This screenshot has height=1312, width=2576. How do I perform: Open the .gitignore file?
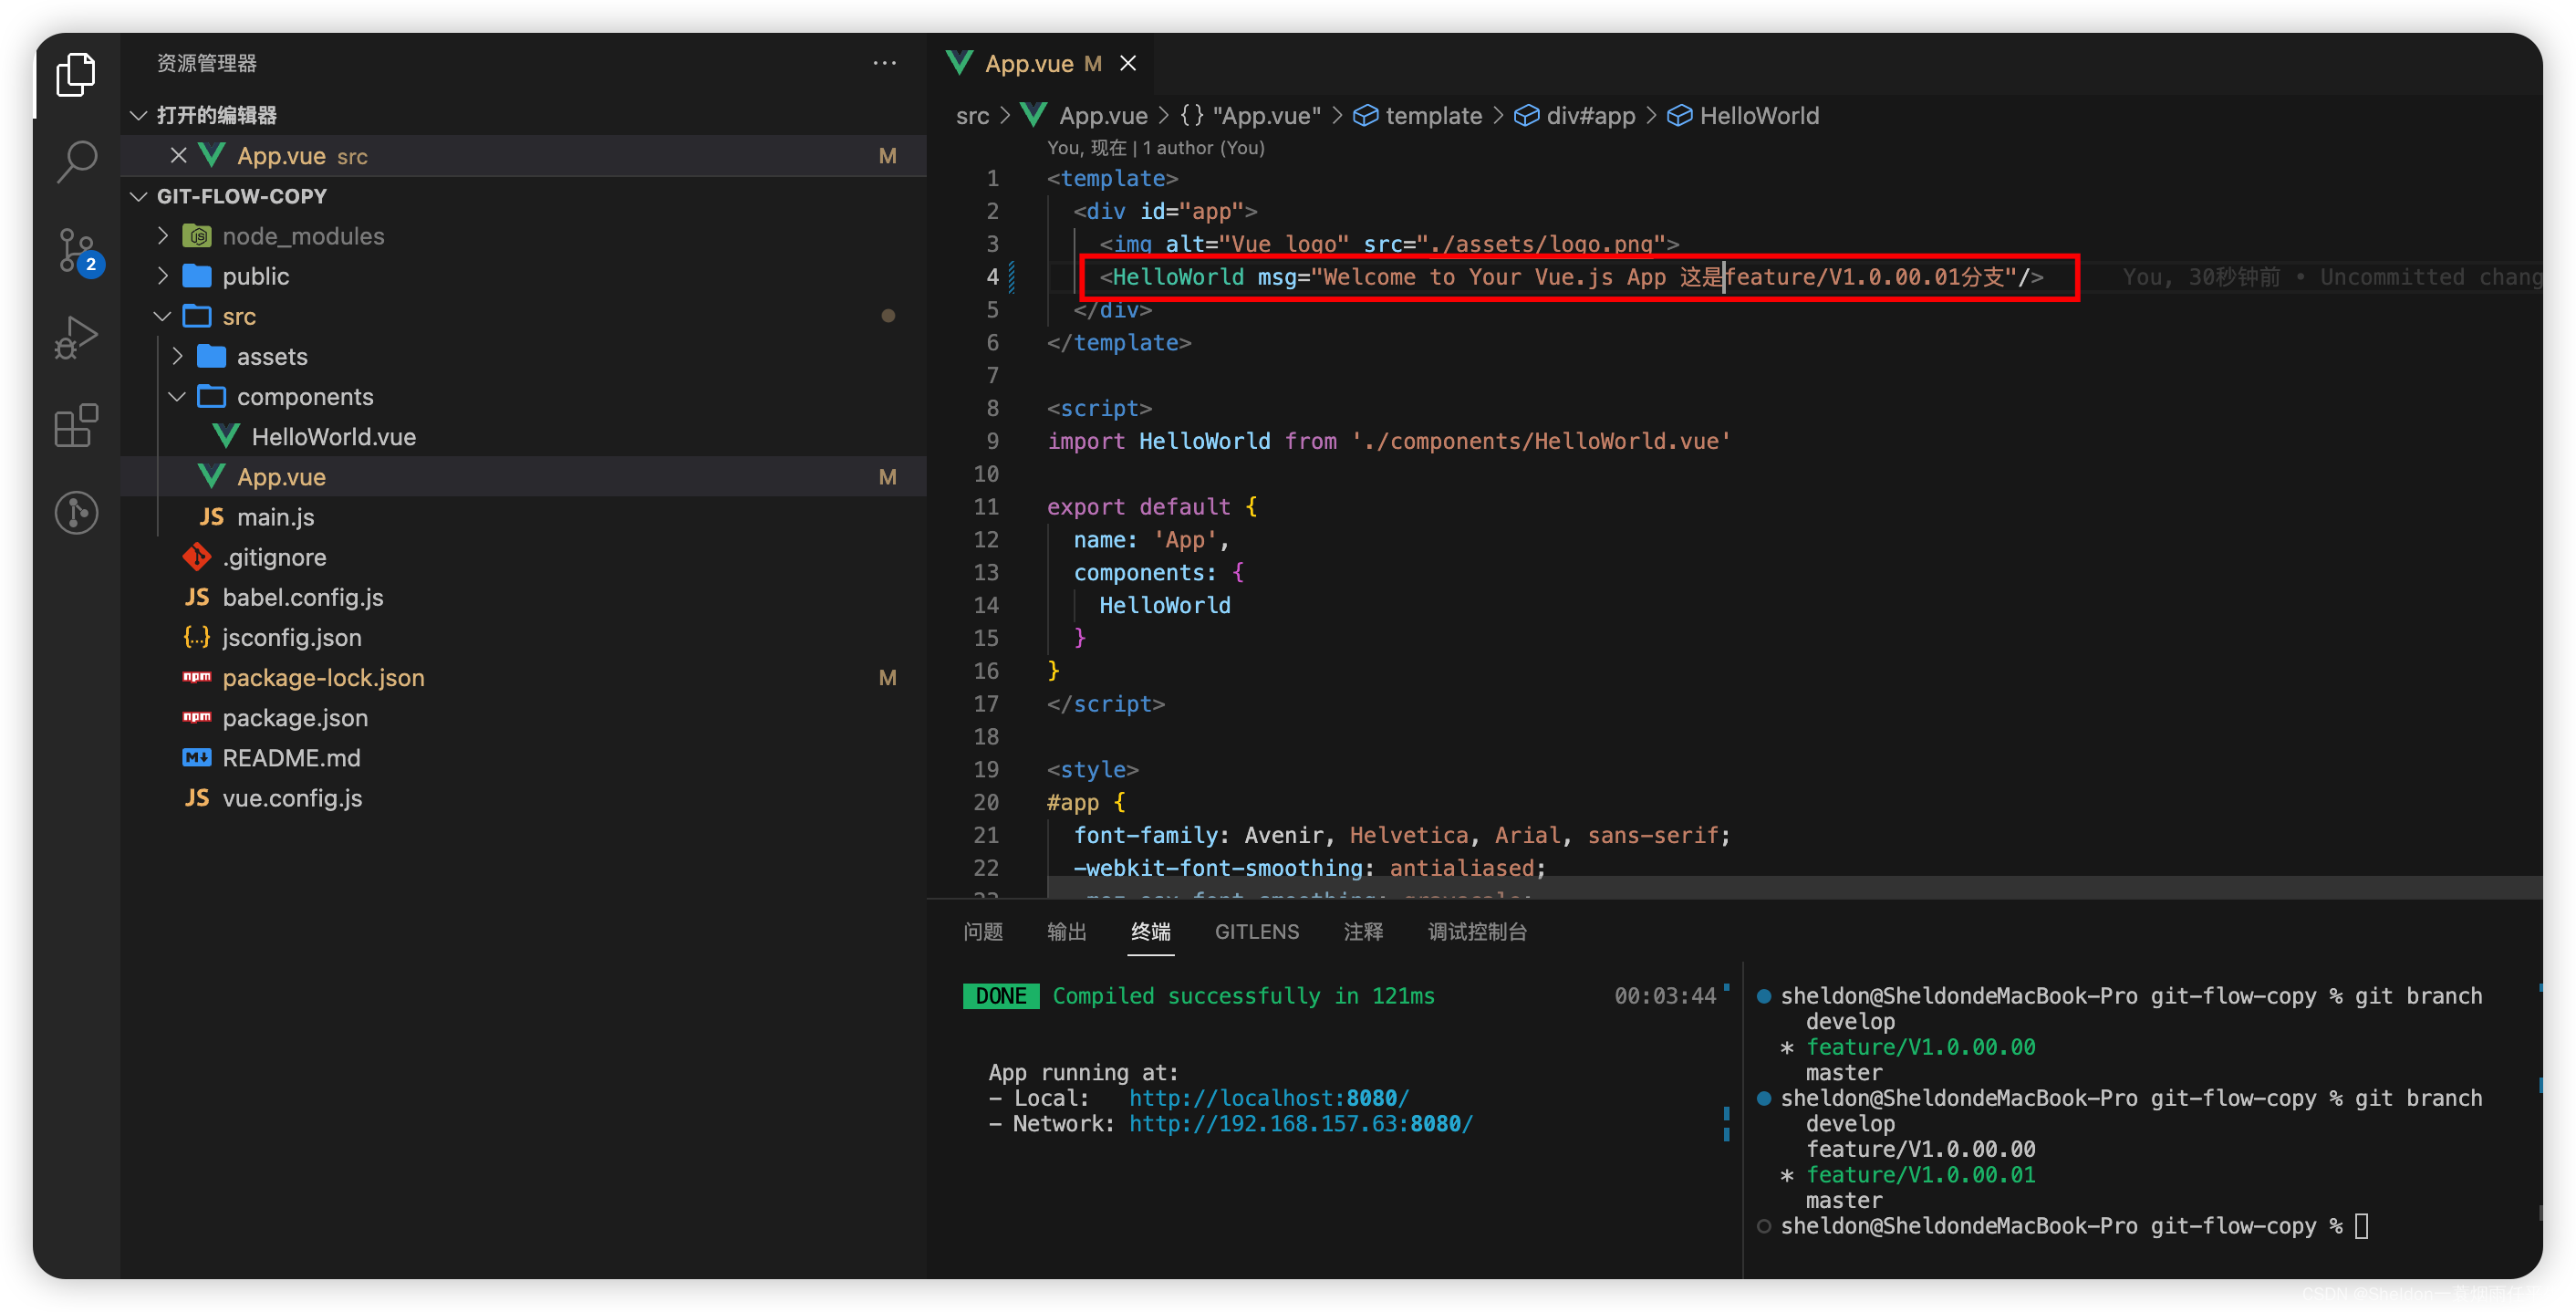click(523, 557)
